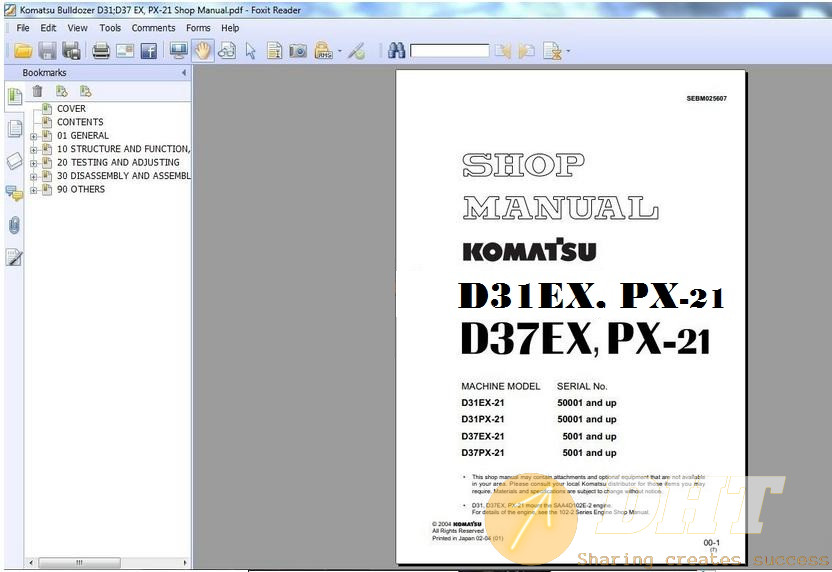Viewport: 832px width, 572px height.
Task: Choose the Select Text tool icon
Action: point(274,51)
